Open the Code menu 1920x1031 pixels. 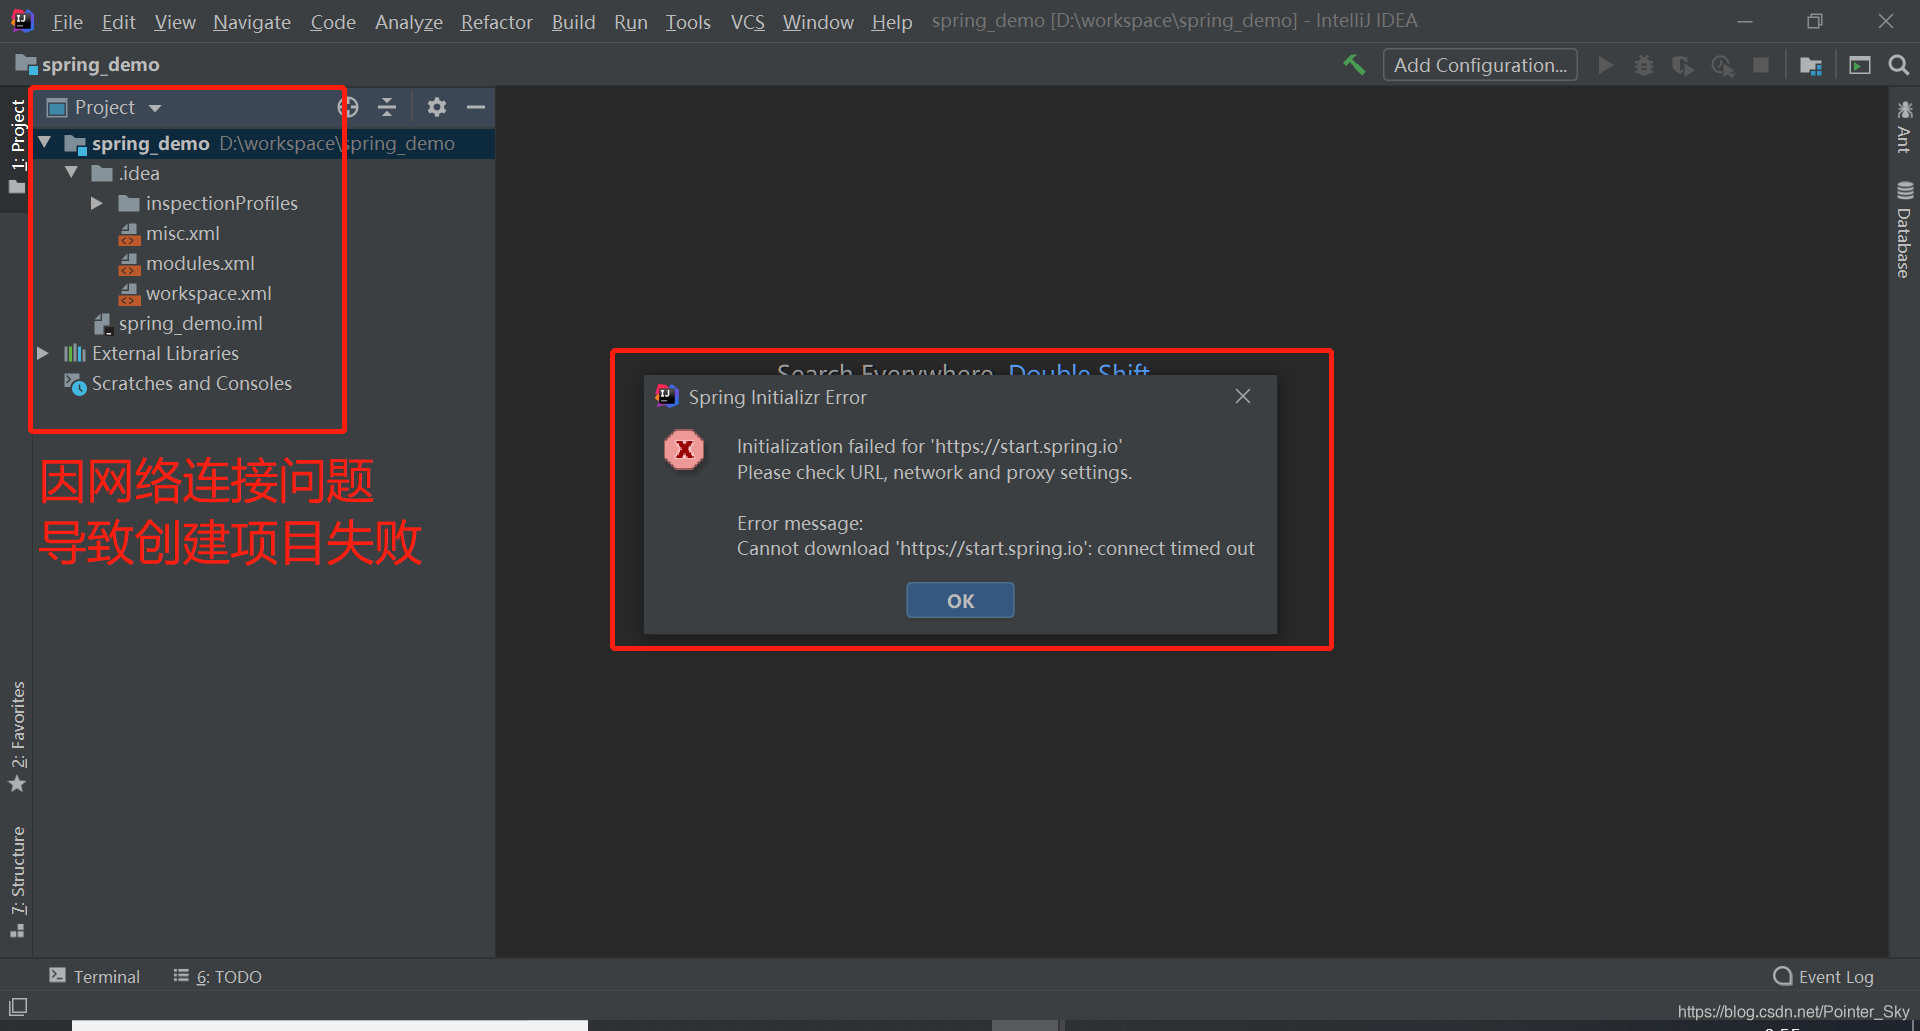tap(333, 21)
